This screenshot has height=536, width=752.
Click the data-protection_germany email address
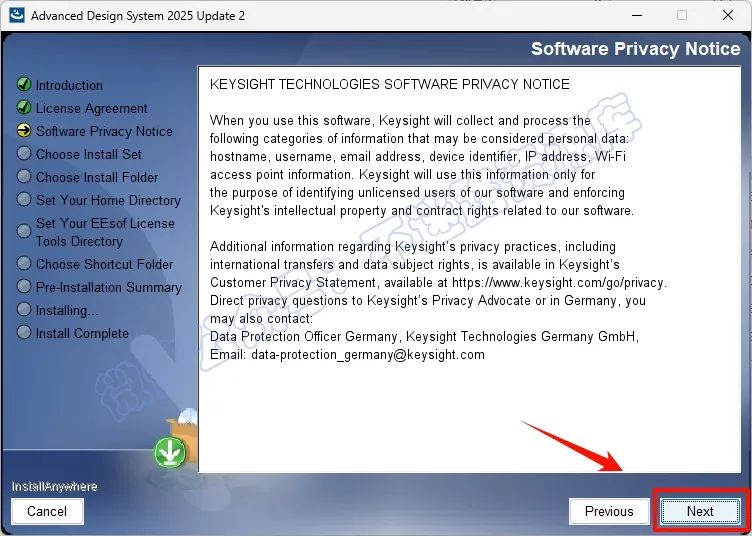368,355
